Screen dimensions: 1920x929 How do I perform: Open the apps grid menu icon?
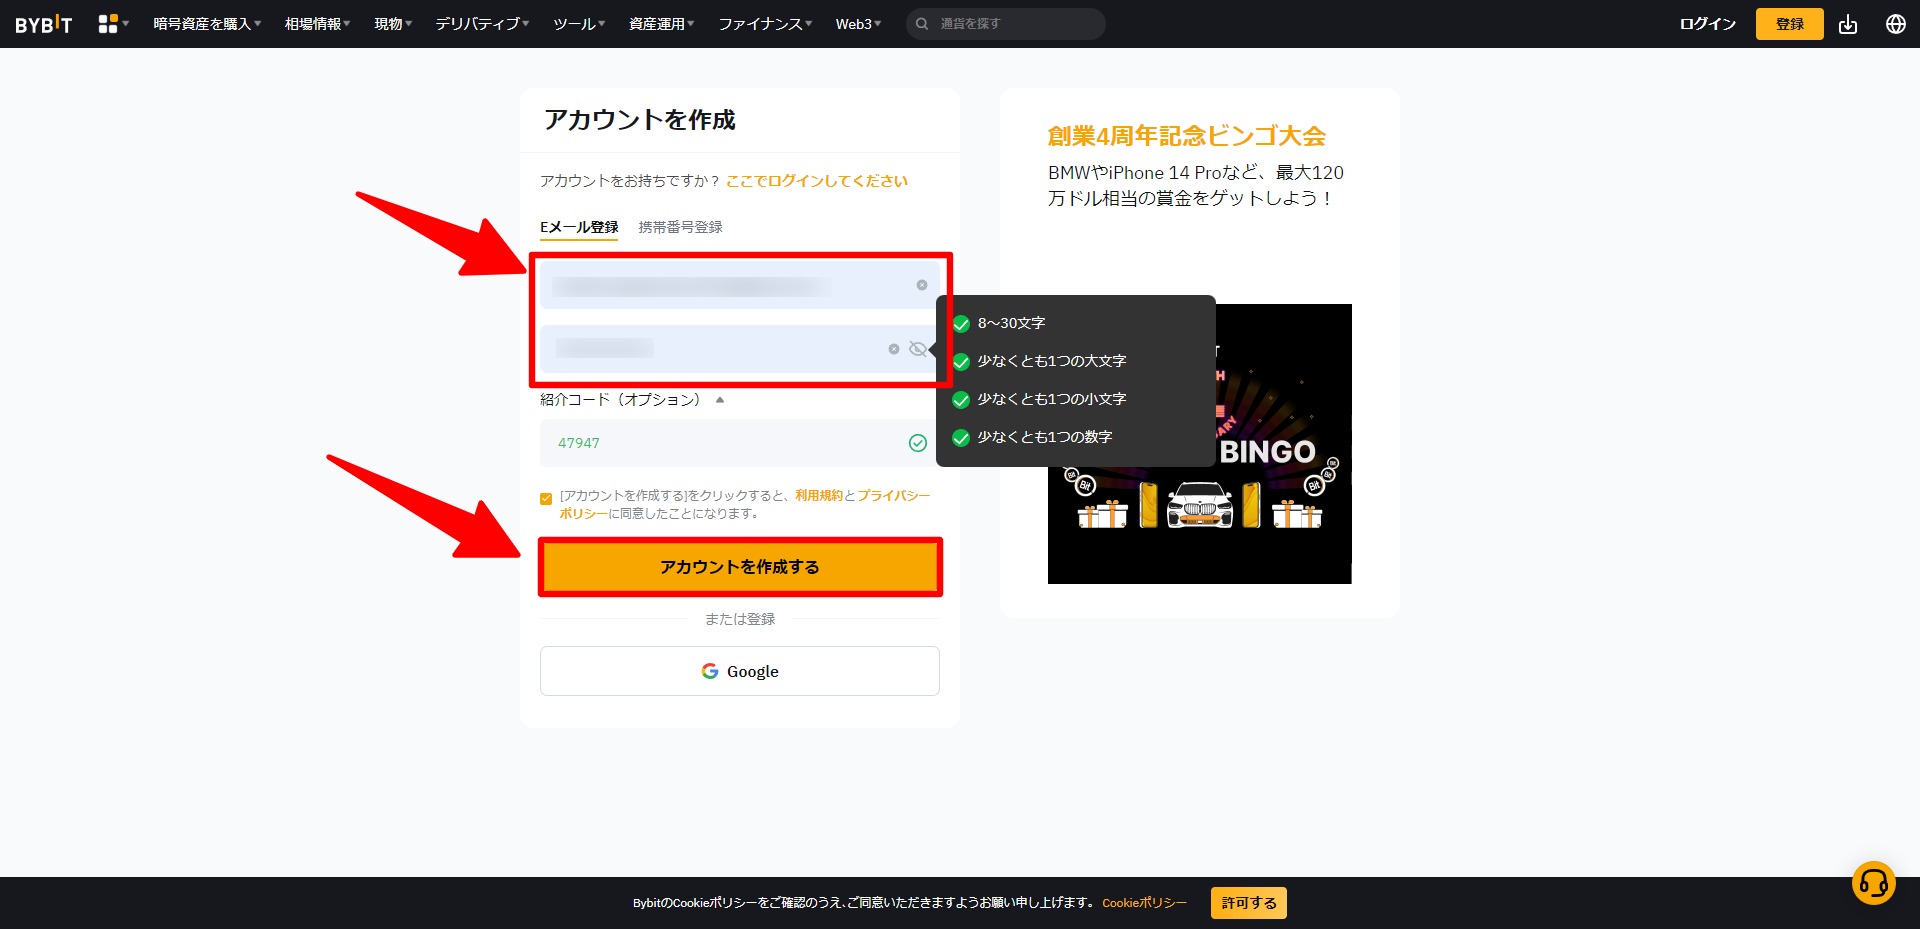click(108, 24)
